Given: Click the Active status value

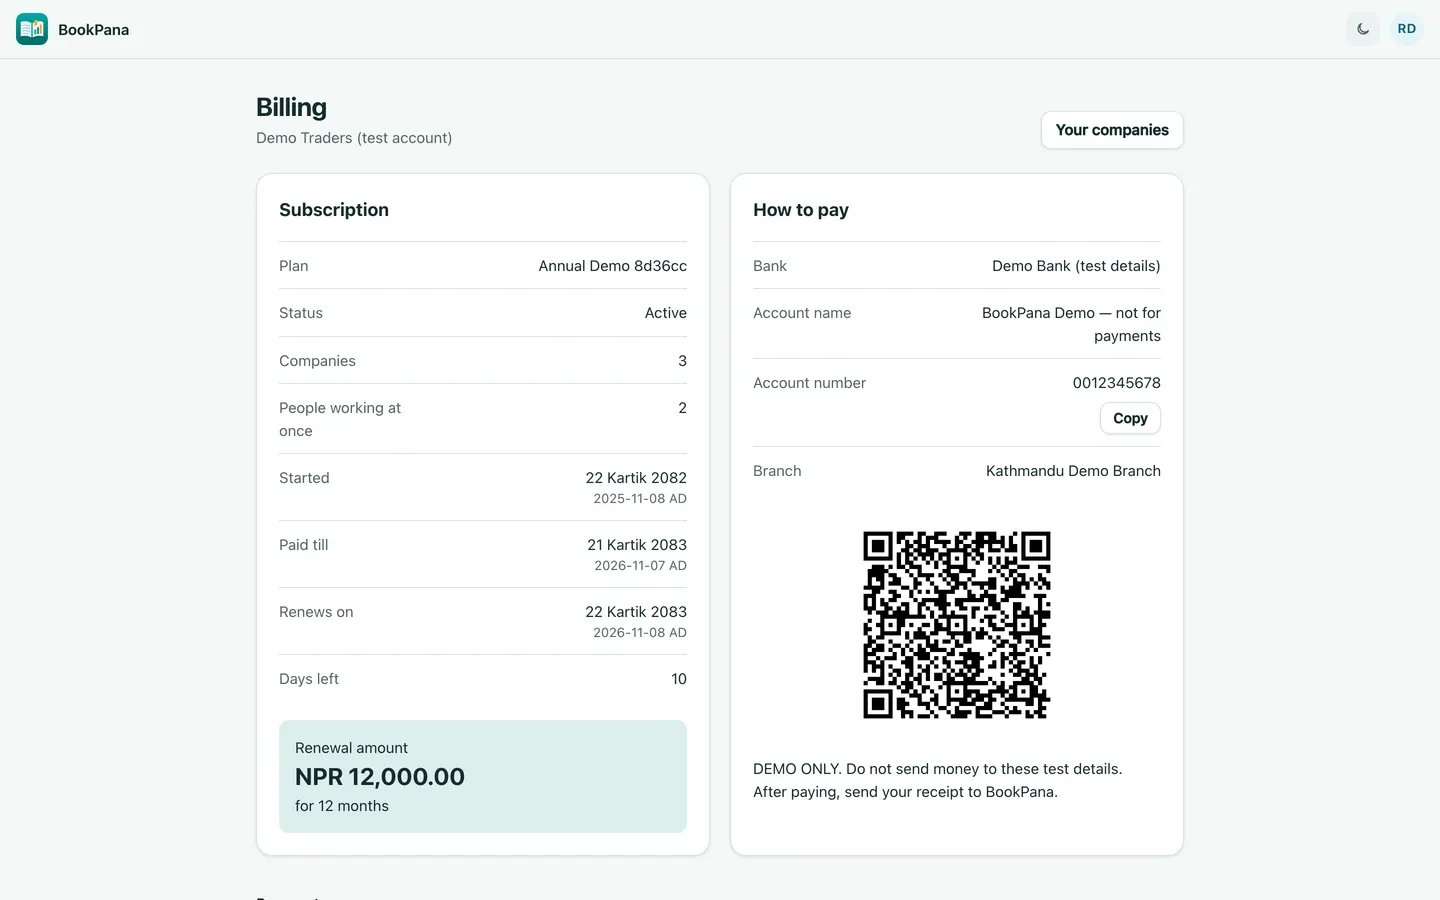Looking at the screenshot, I should (x=666, y=313).
